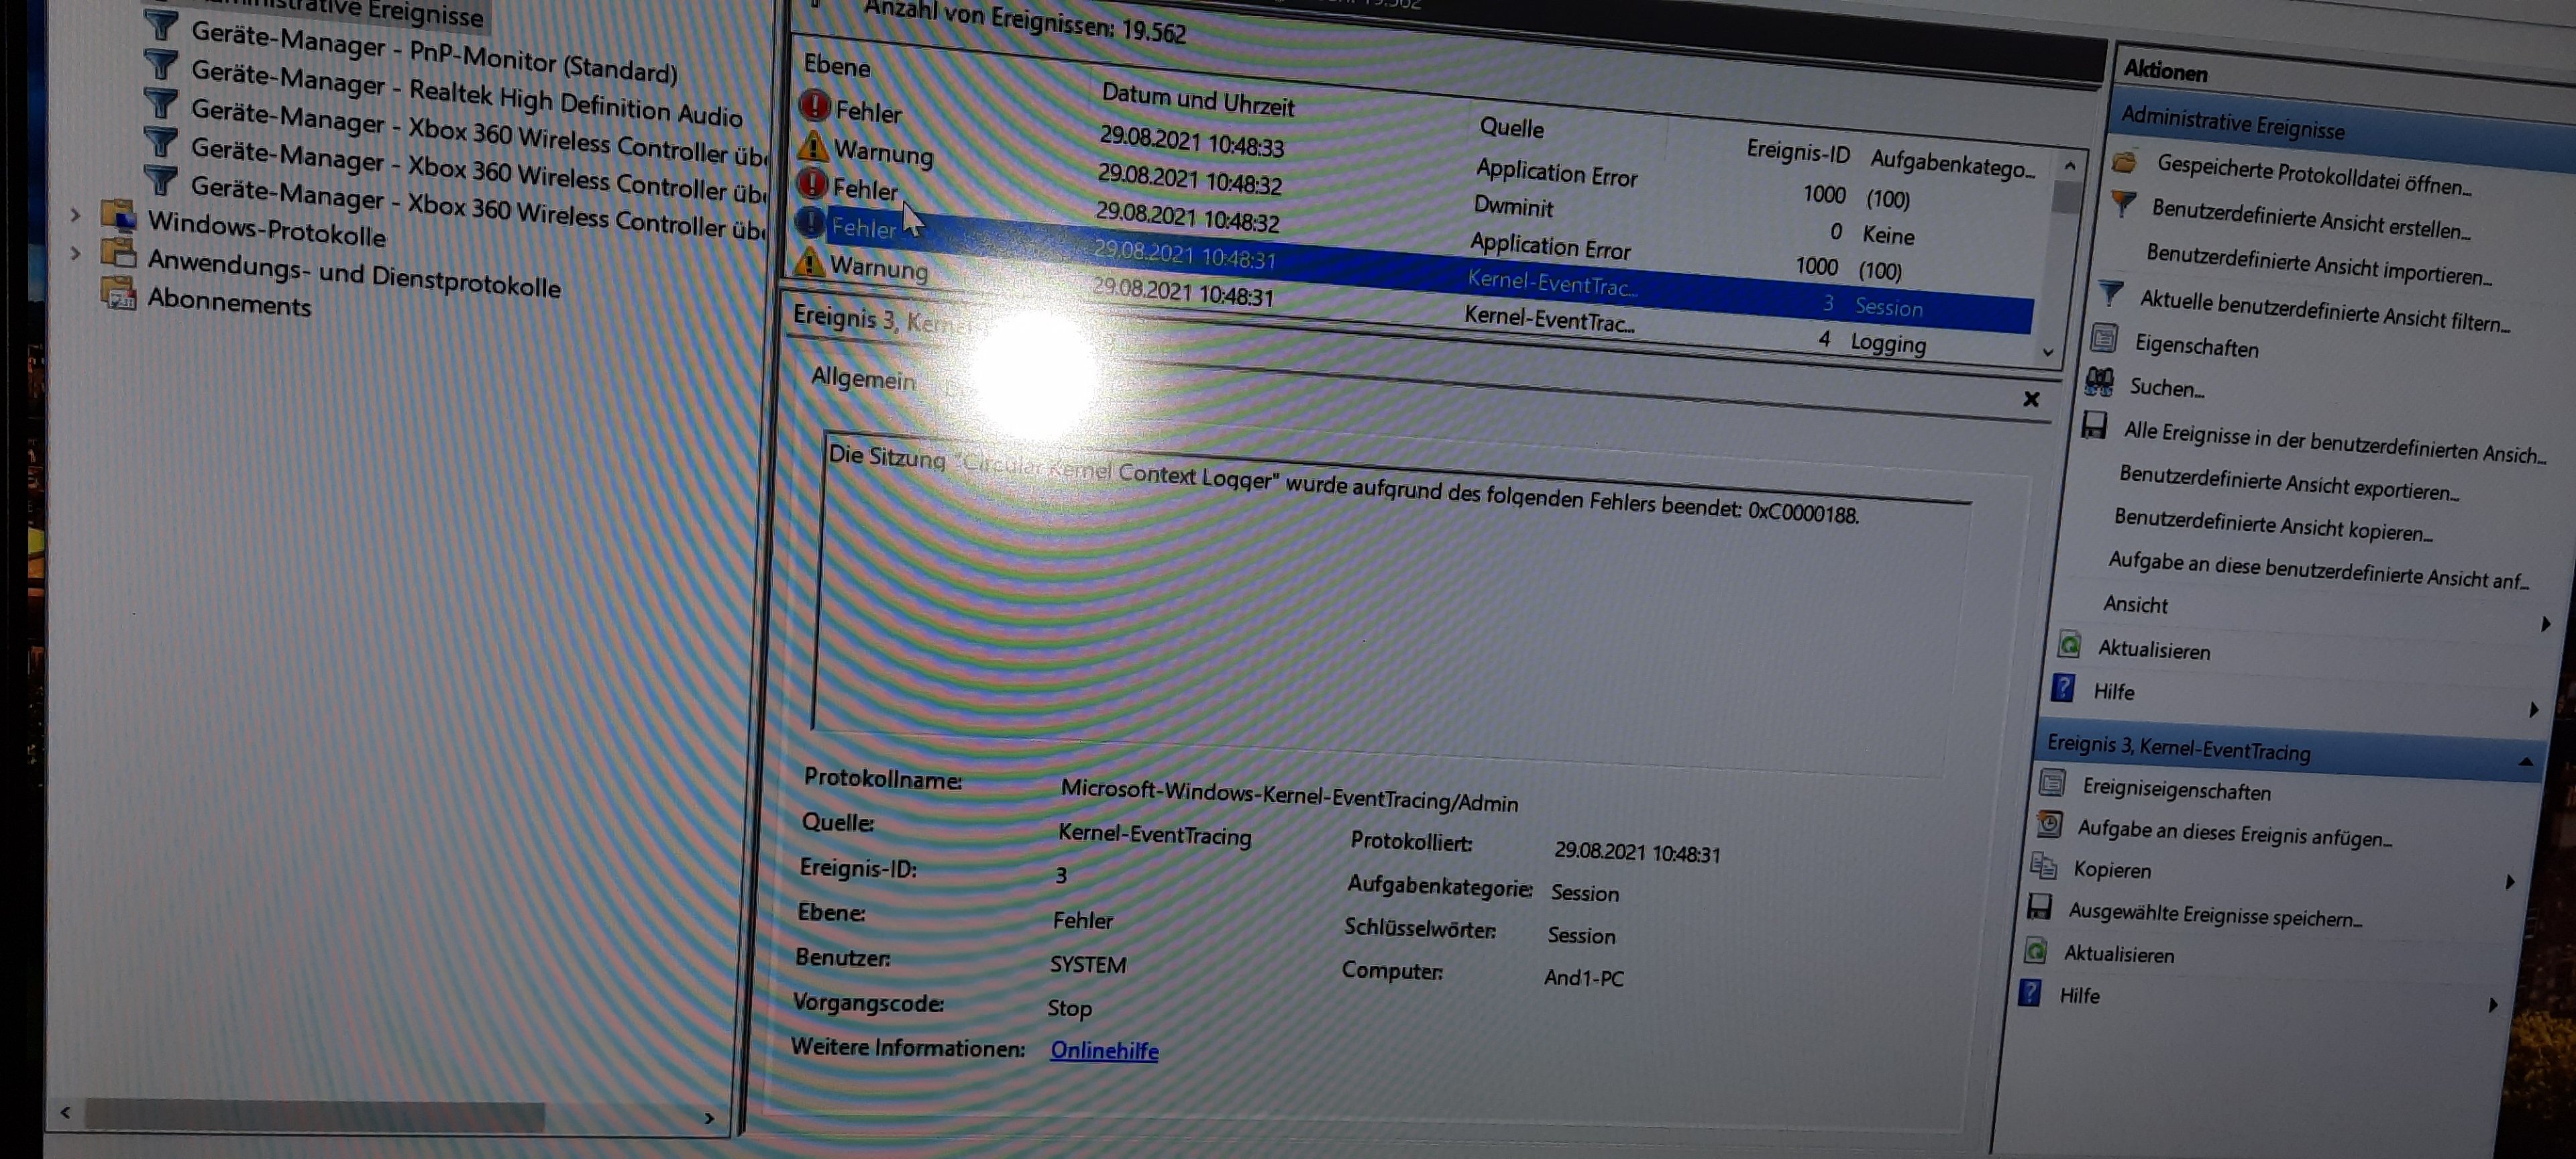Click the clock icon for Aufgabe an dieses Ereignis anfügen
2576x1159 pixels.
[x=2049, y=825]
